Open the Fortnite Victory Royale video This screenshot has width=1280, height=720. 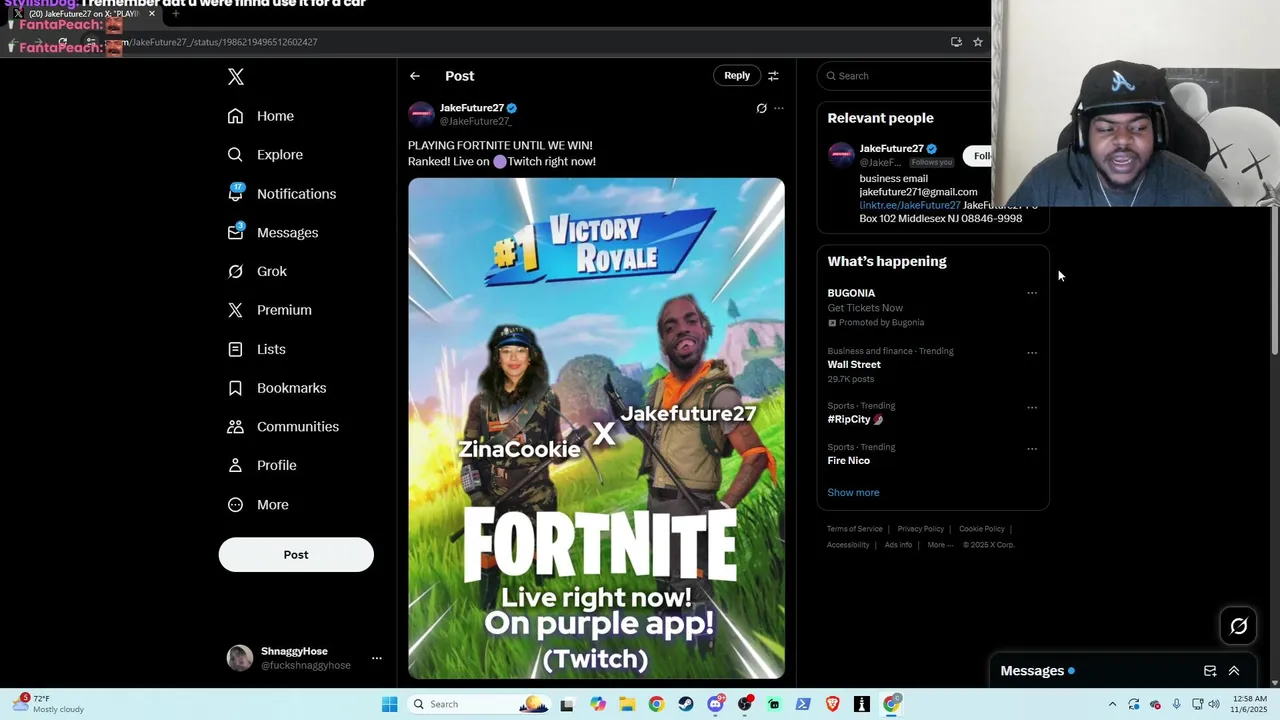point(596,428)
